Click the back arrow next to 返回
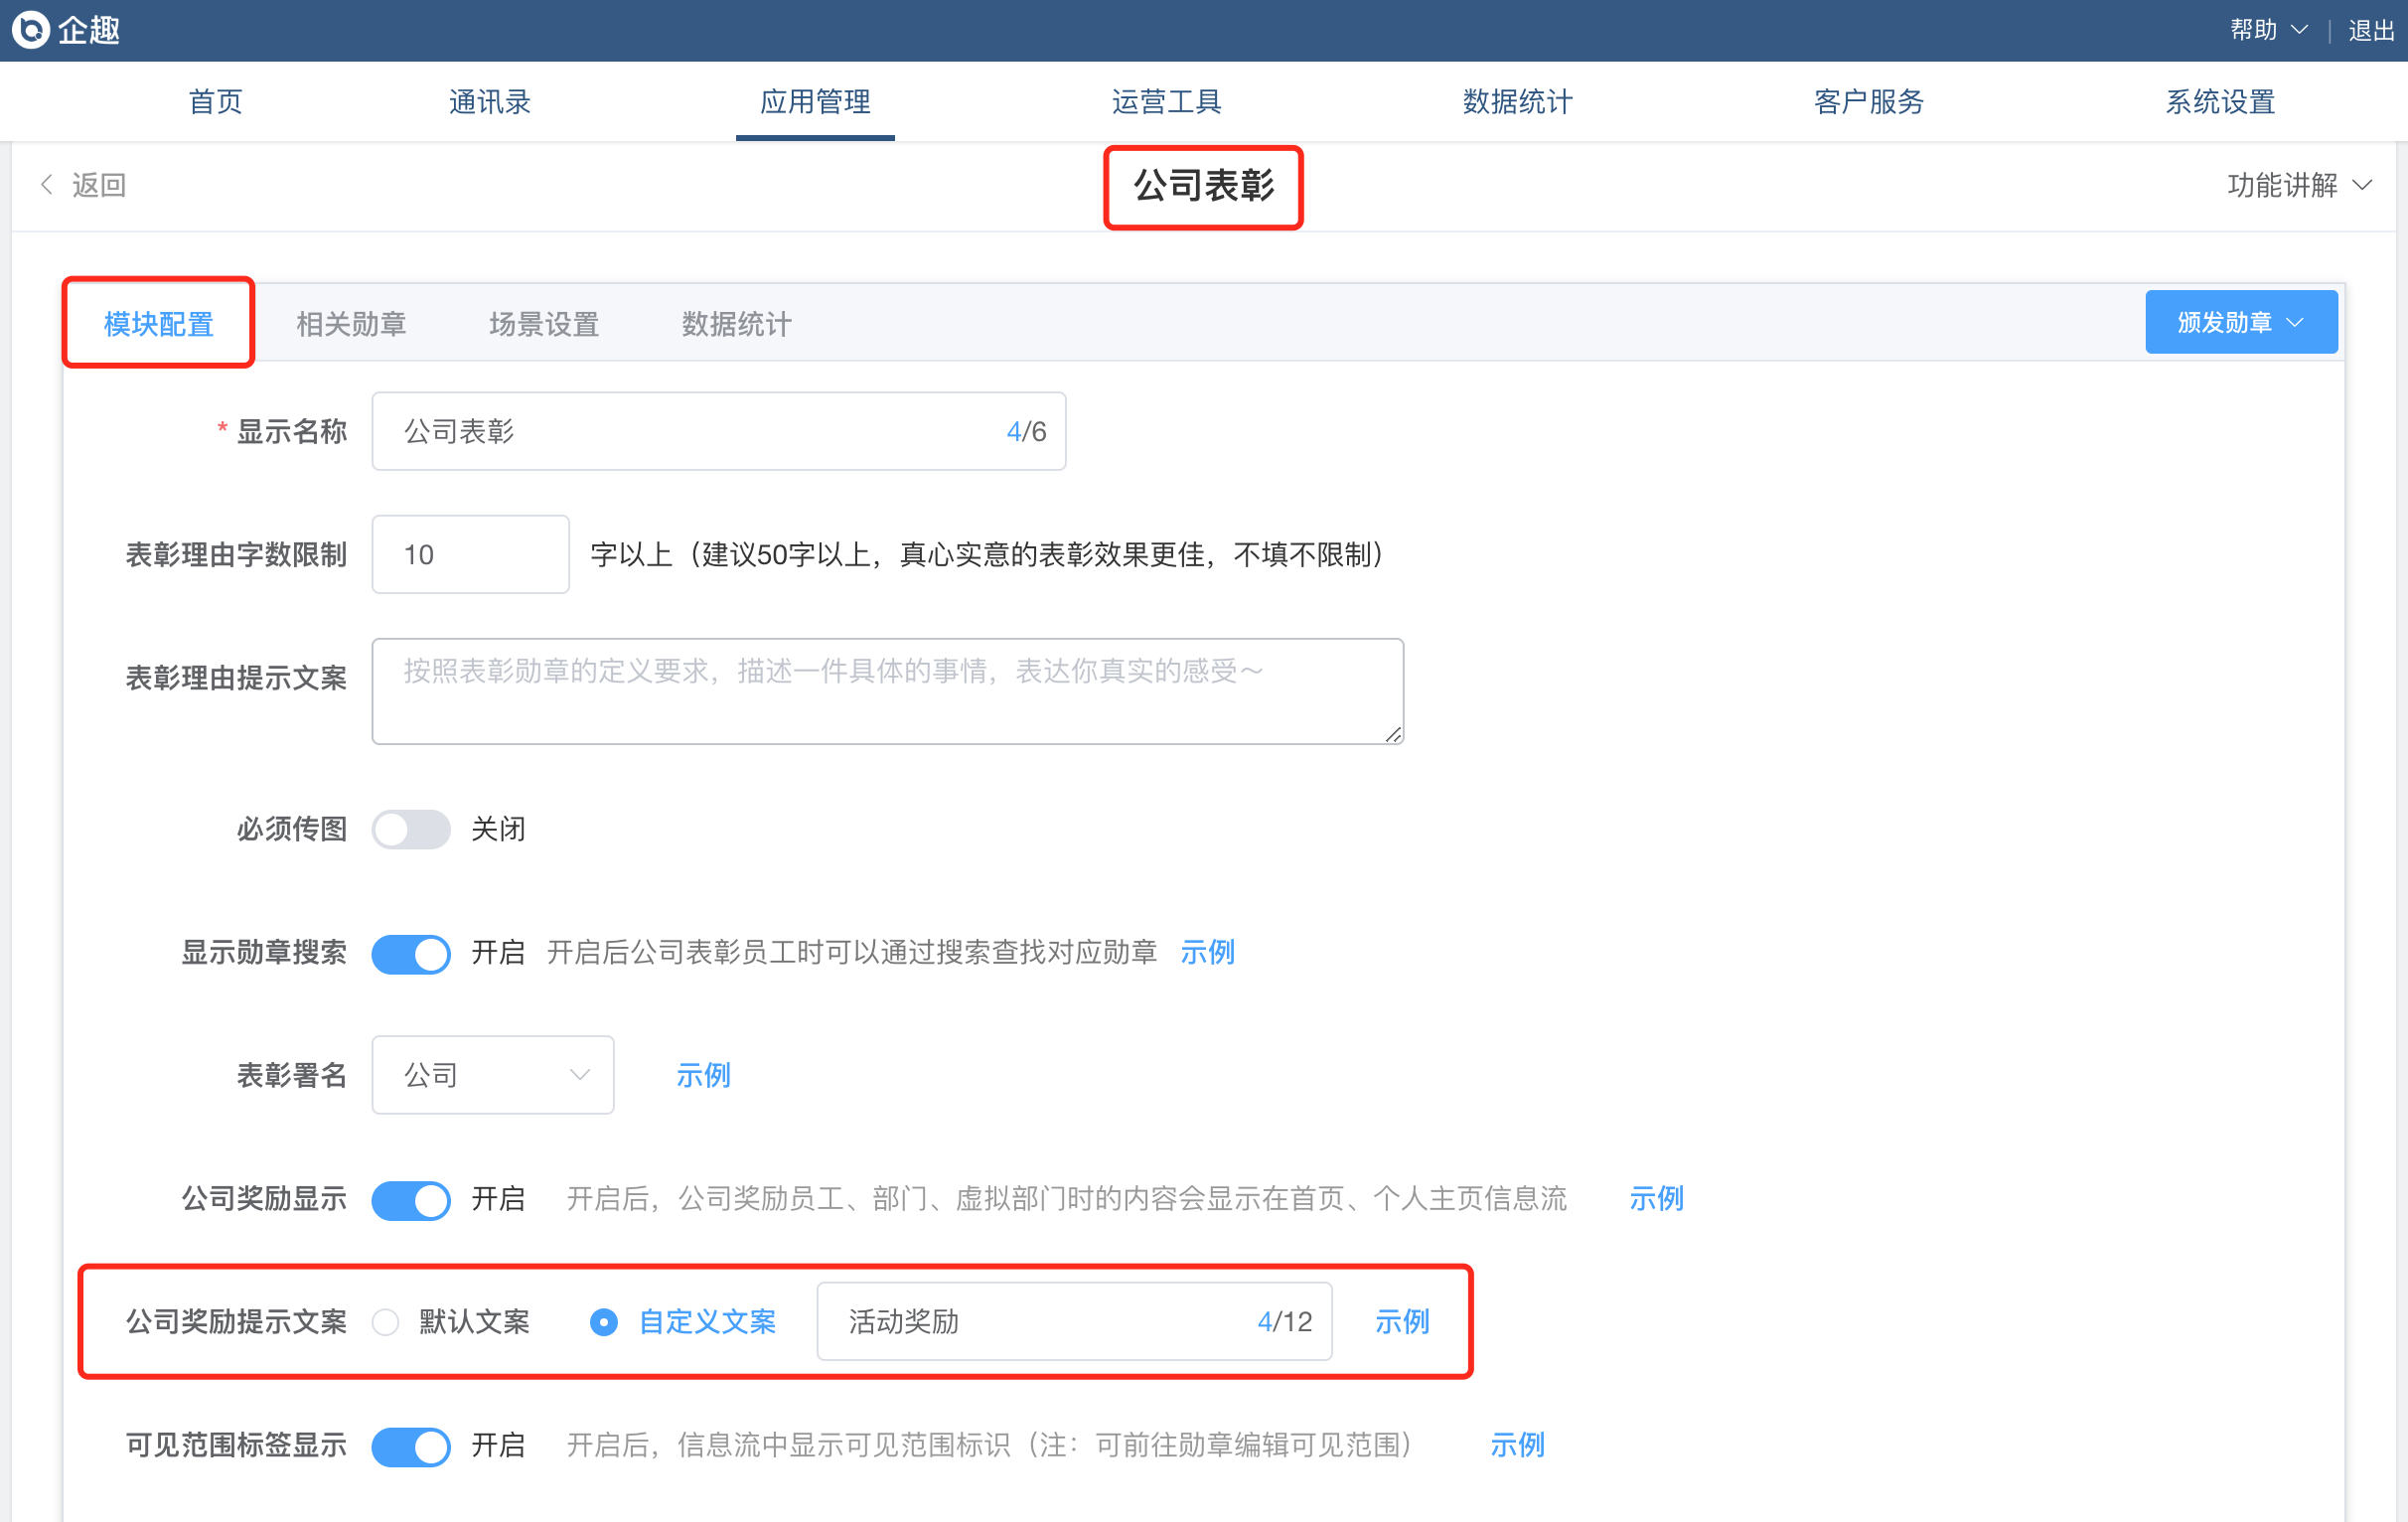This screenshot has height=1522, width=2408. tap(46, 185)
